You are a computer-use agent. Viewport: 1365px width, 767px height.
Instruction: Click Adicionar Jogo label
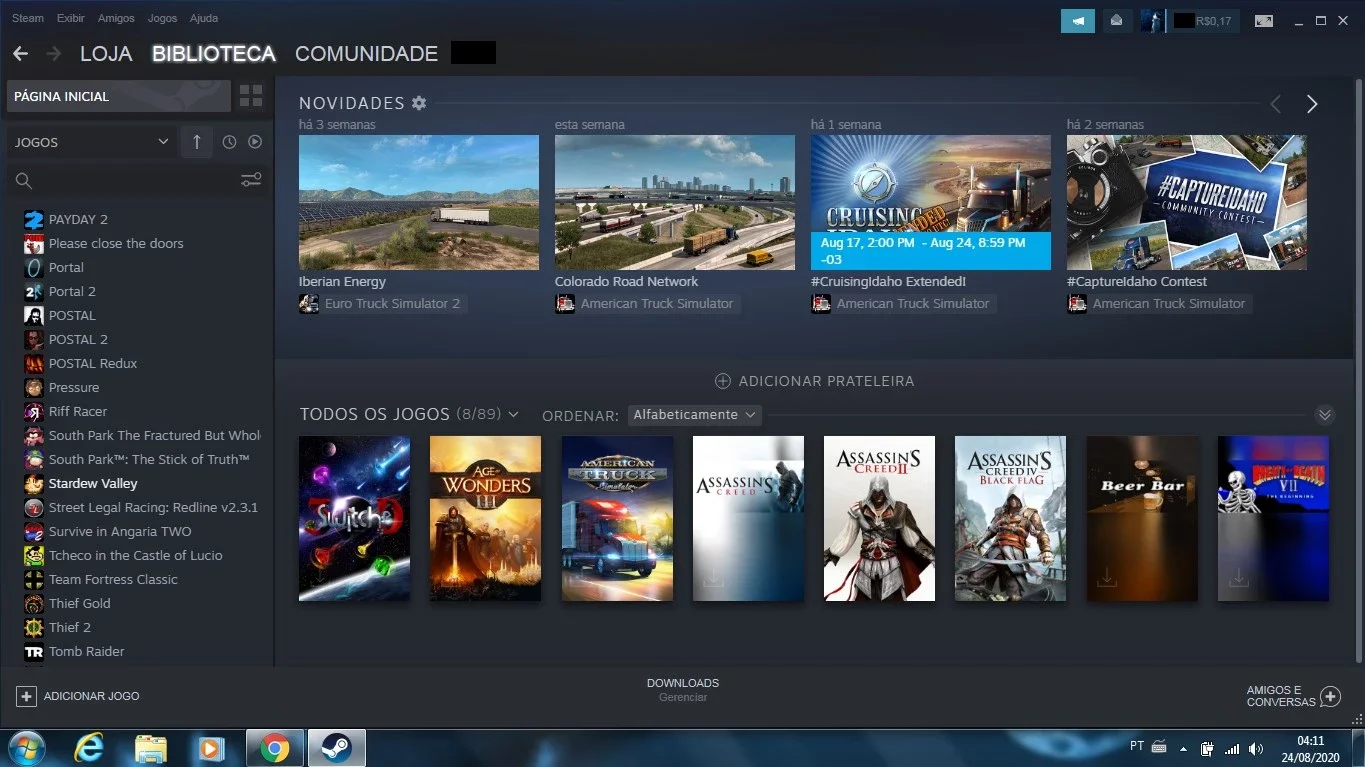(92, 696)
